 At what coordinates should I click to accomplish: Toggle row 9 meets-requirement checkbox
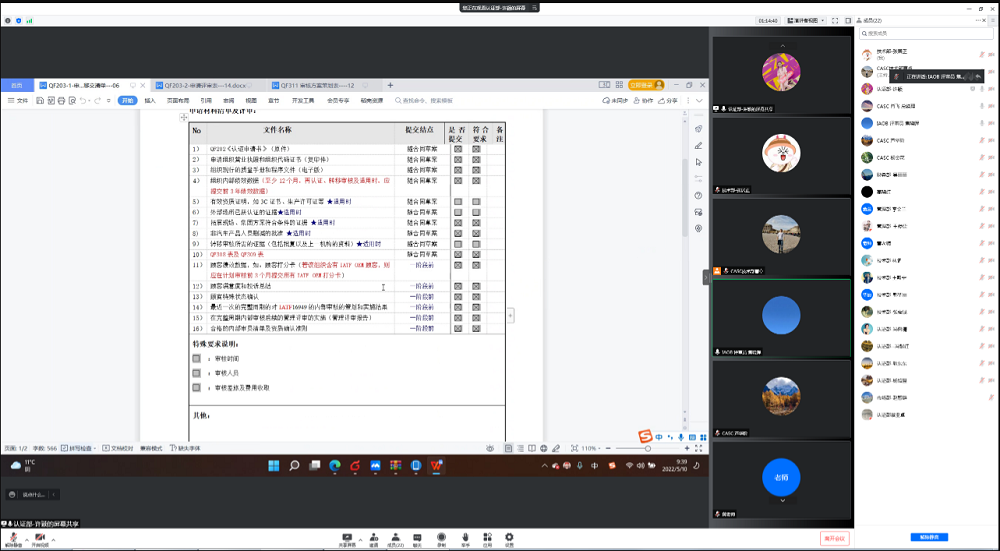pos(476,244)
